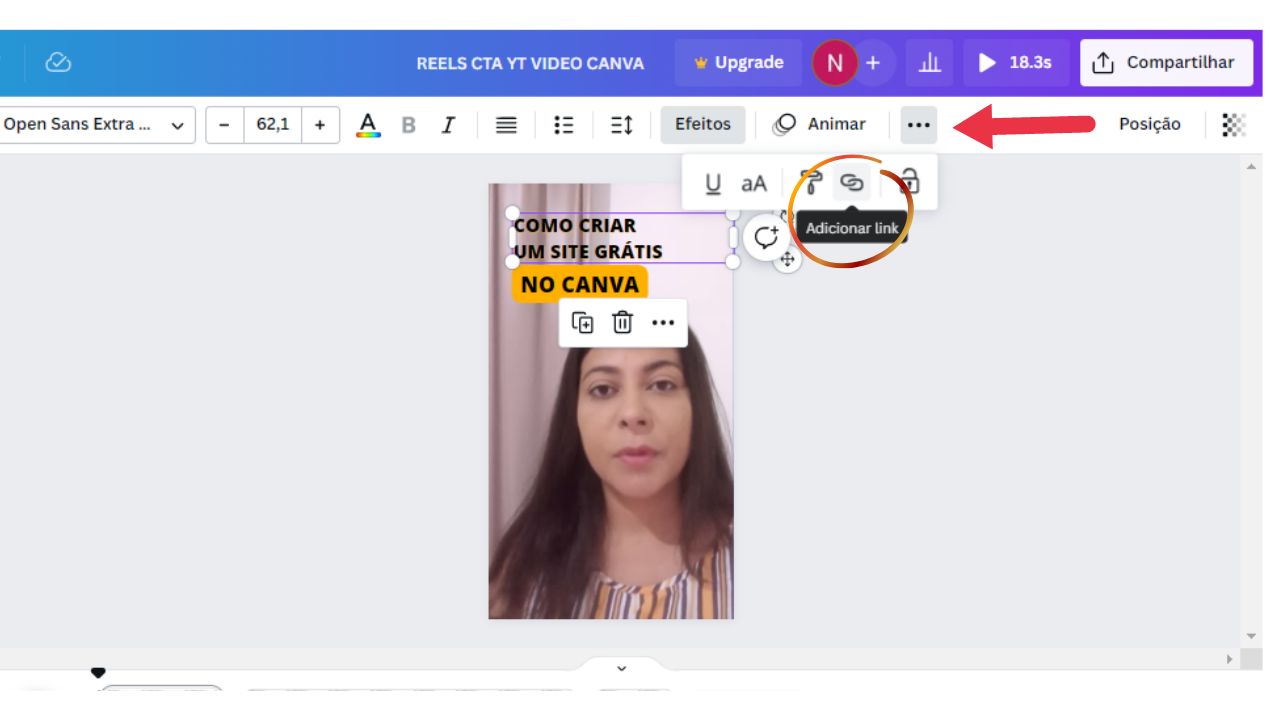1280x720 pixels.
Task: Select the COMO CRIAR text line
Action: click(575, 225)
